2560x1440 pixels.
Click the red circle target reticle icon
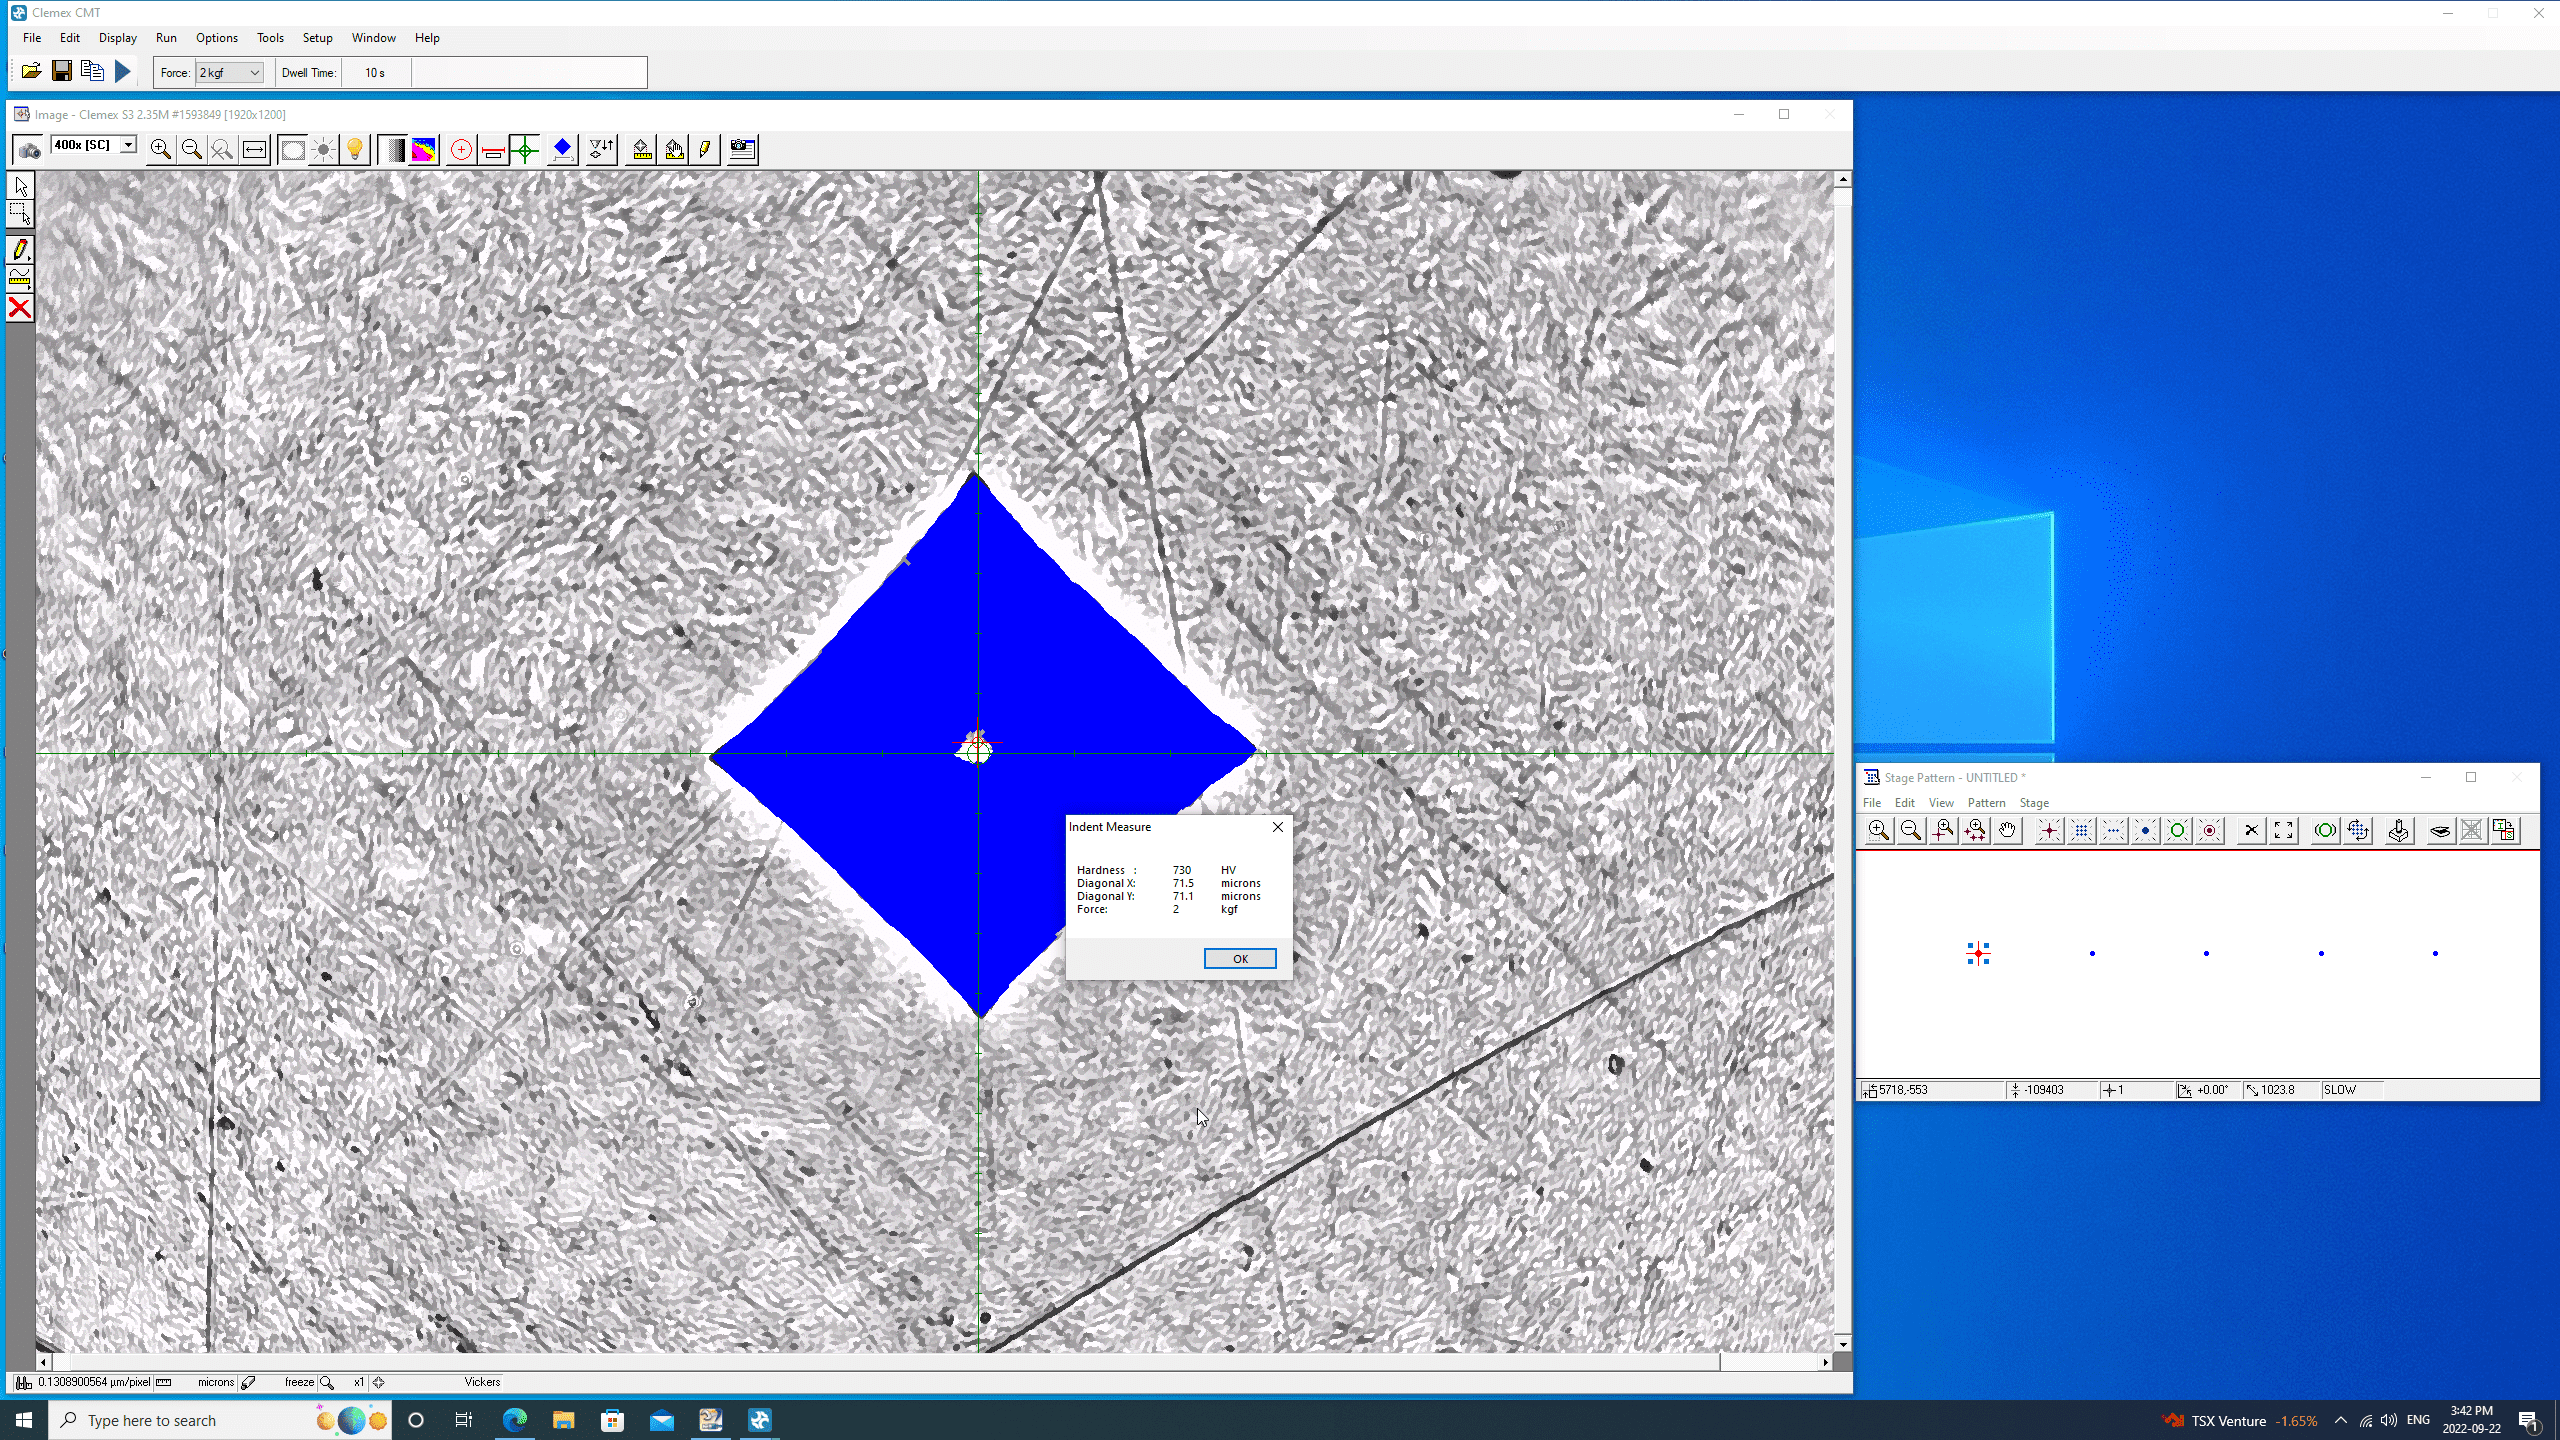click(x=461, y=150)
